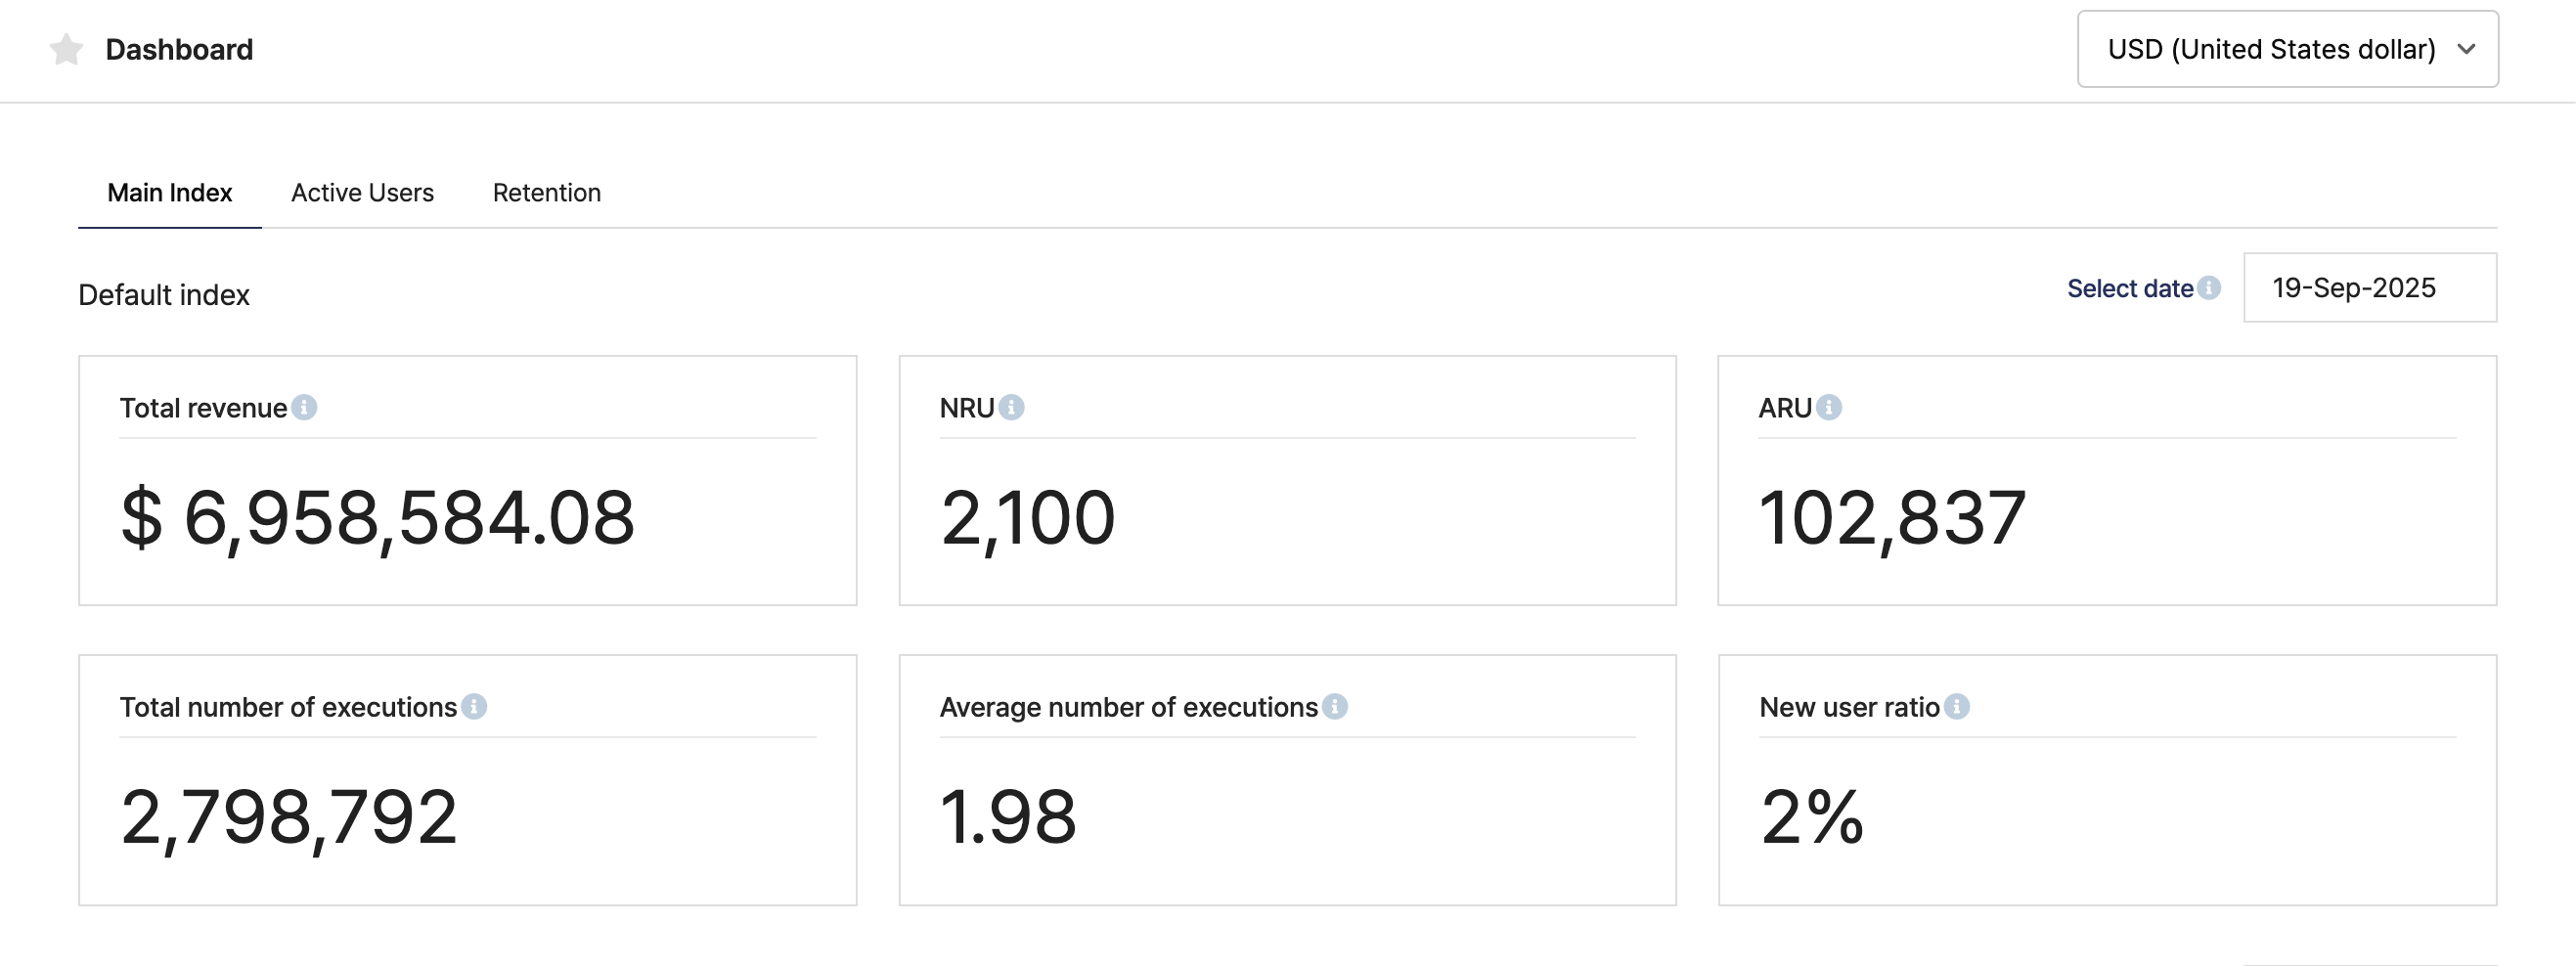The width and height of the screenshot is (2576, 966).
Task: Switch to the Active Users tab
Action: pos(362,192)
